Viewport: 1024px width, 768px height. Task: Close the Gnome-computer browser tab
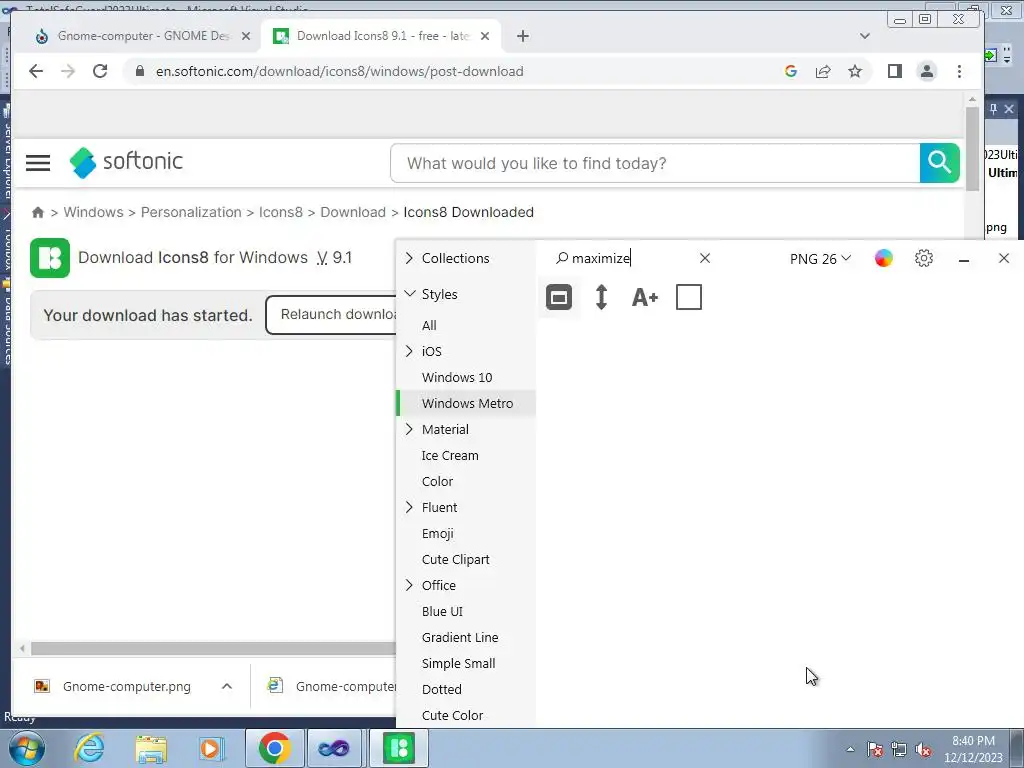tap(246, 36)
